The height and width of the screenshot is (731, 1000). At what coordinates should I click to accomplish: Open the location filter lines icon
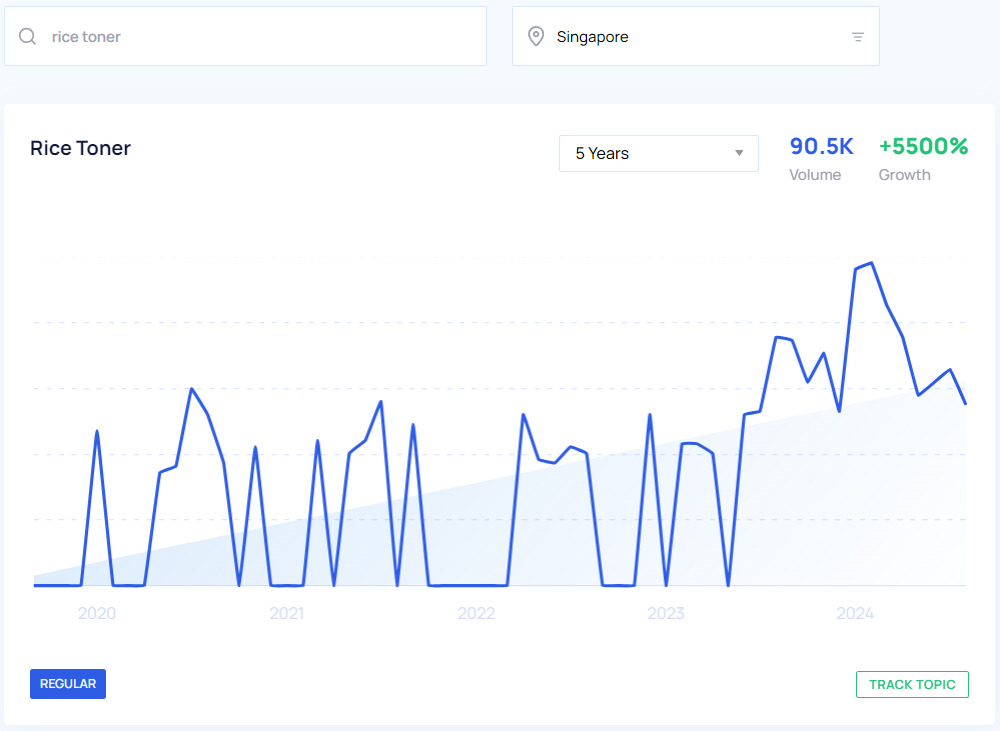pos(857,37)
